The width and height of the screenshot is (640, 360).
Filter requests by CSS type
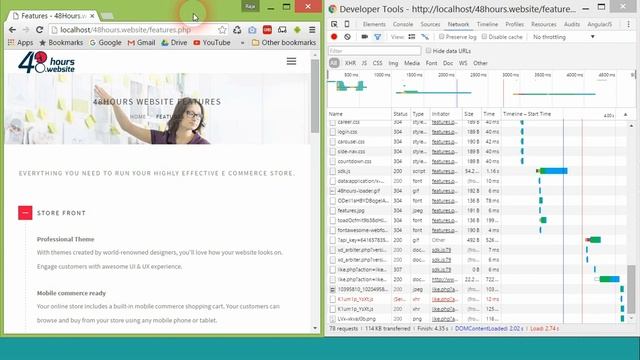pos(378,63)
